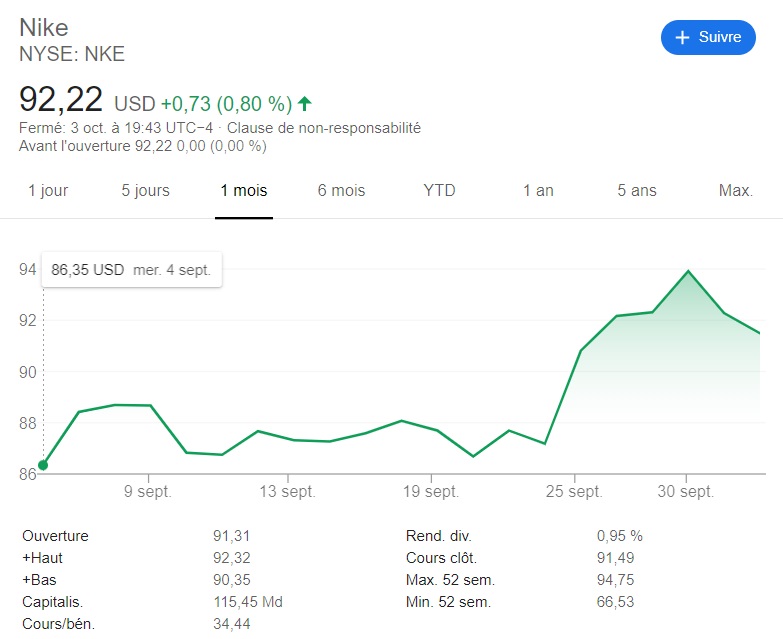Viewport: 783px width, 639px height.
Task: Select the 1 jour tab
Action: coord(48,190)
